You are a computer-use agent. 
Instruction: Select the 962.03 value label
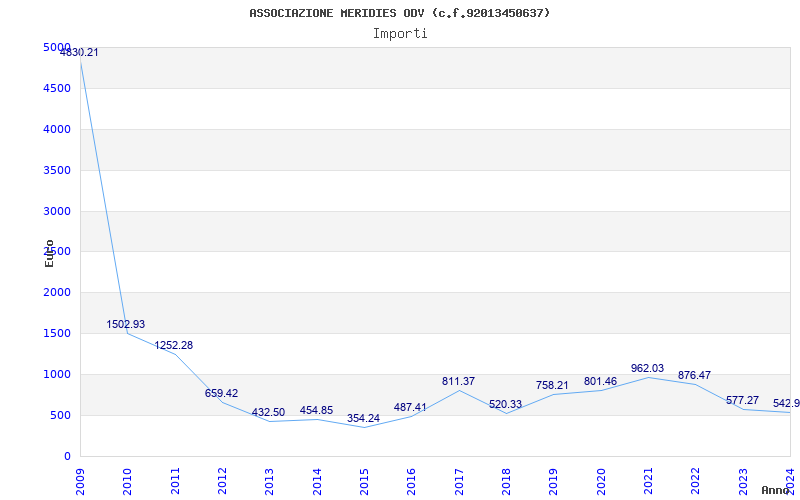(x=647, y=368)
